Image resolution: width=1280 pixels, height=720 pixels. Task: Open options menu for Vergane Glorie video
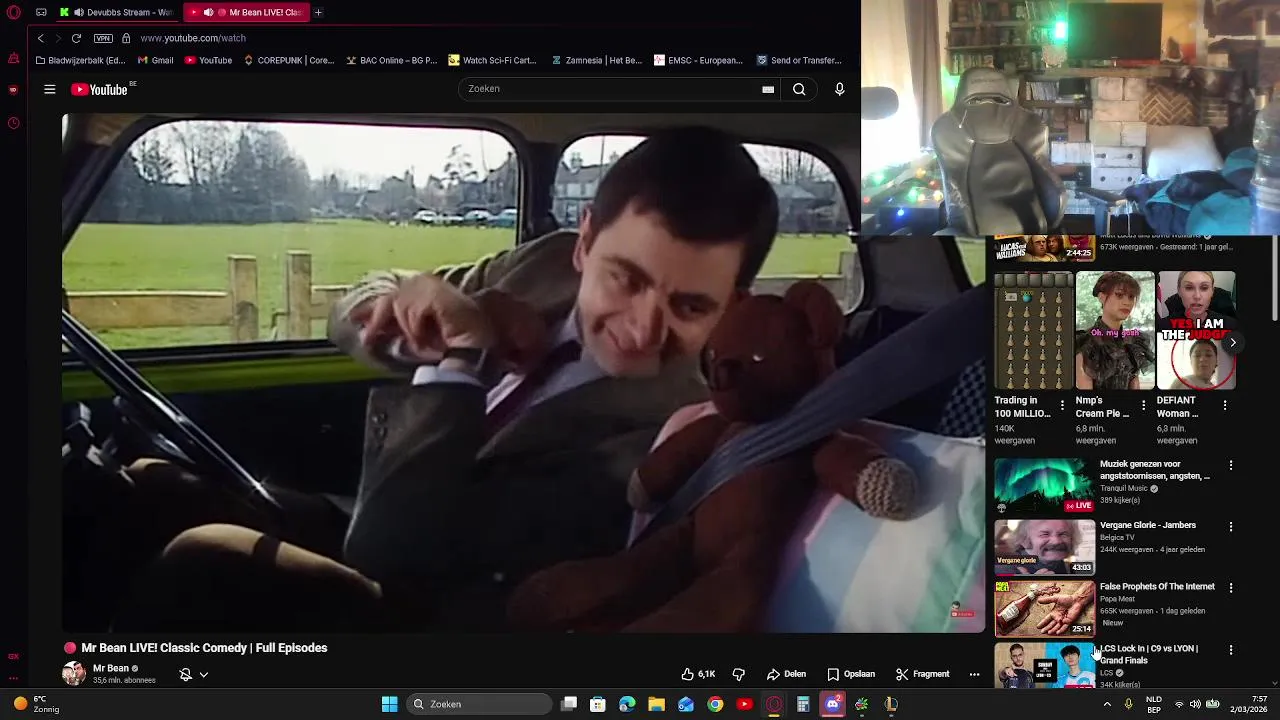(1231, 526)
